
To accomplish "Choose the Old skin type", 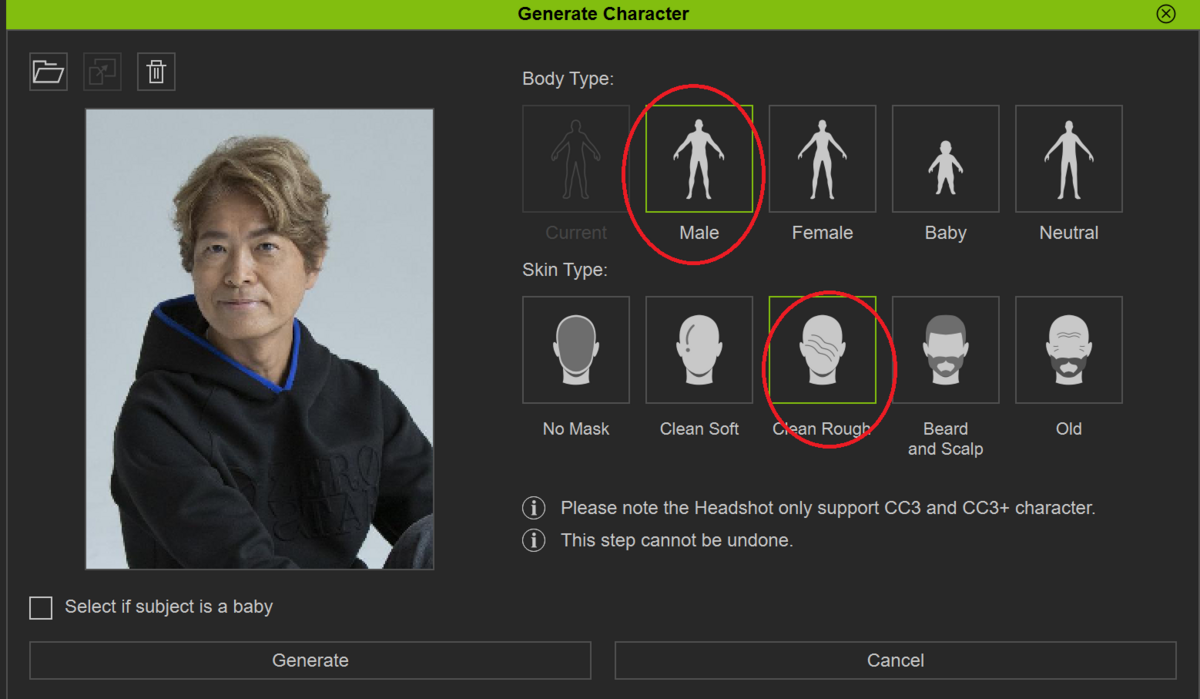I will point(1068,349).
